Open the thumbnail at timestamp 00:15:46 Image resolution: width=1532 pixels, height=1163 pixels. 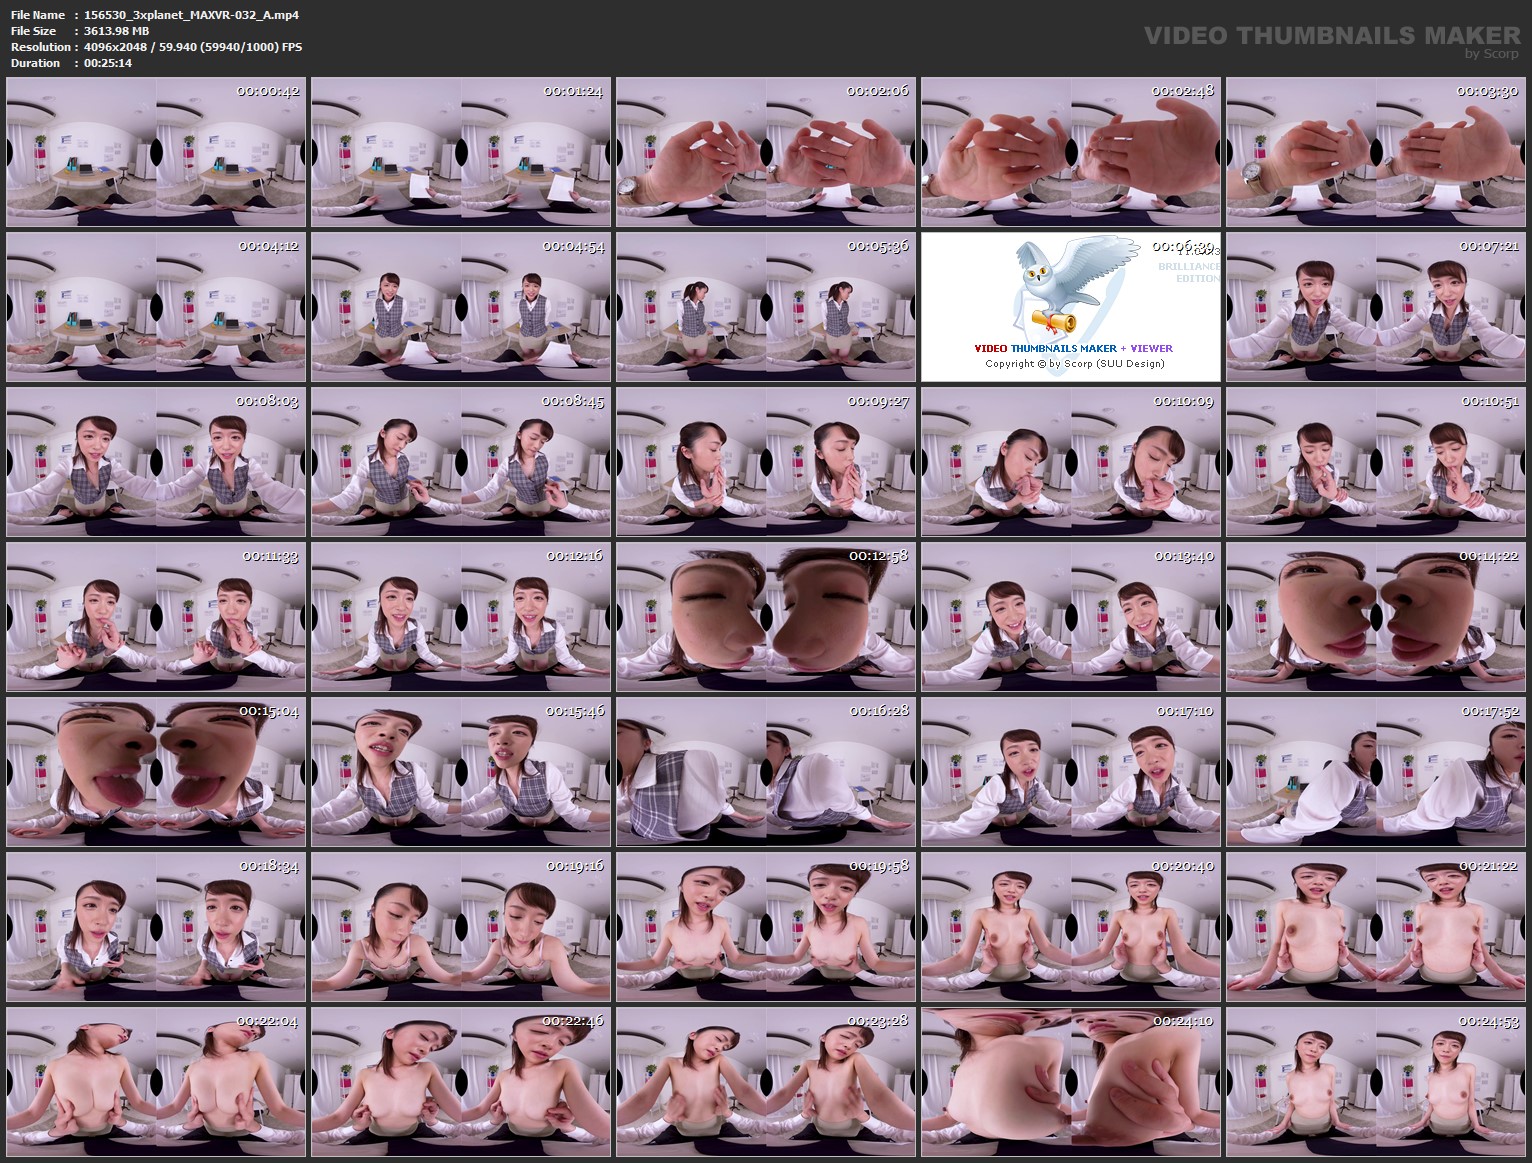(460, 772)
